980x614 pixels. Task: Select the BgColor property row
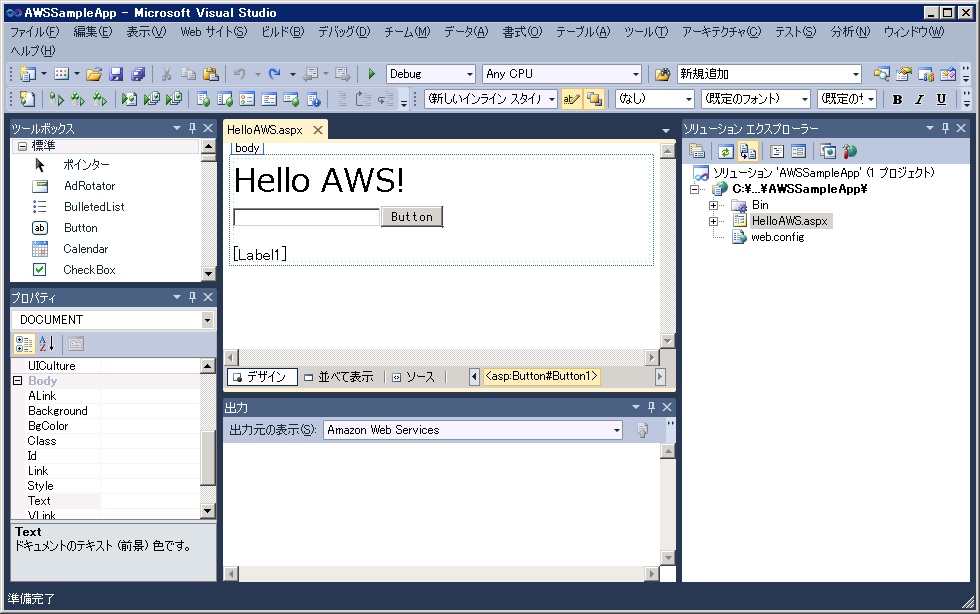click(x=113, y=426)
